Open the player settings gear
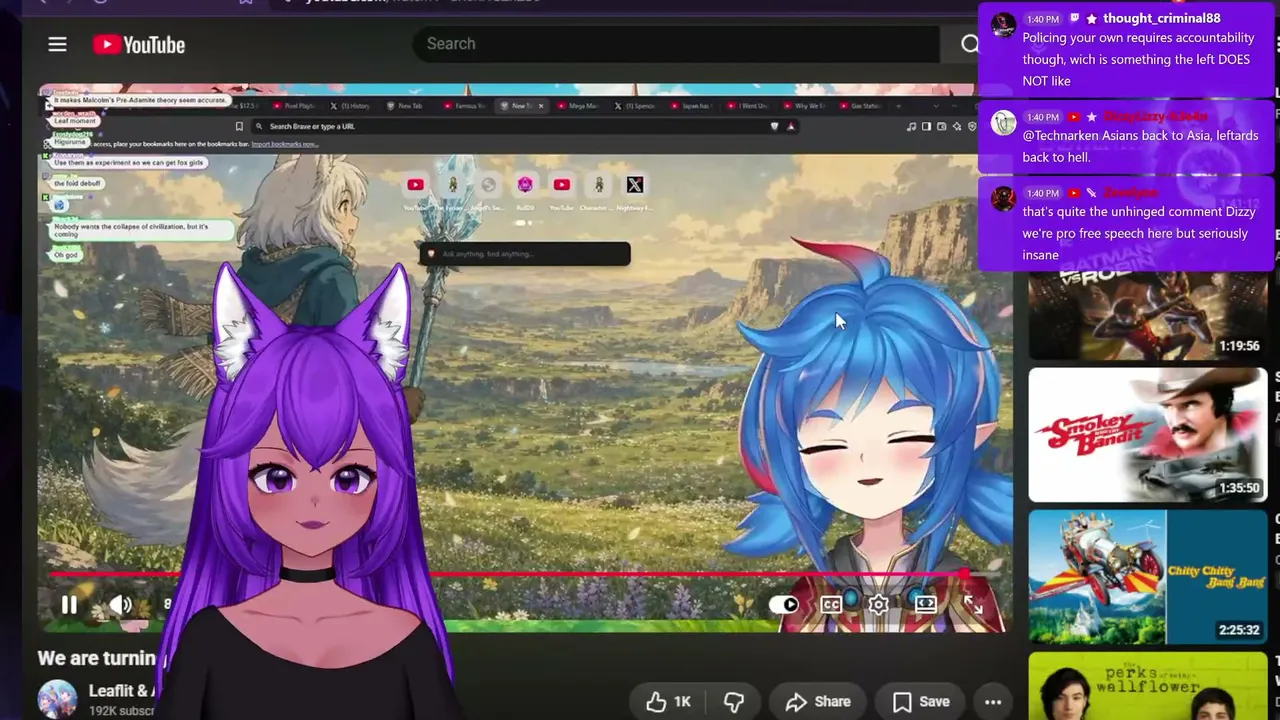Image resolution: width=1280 pixels, height=720 pixels. click(x=878, y=604)
